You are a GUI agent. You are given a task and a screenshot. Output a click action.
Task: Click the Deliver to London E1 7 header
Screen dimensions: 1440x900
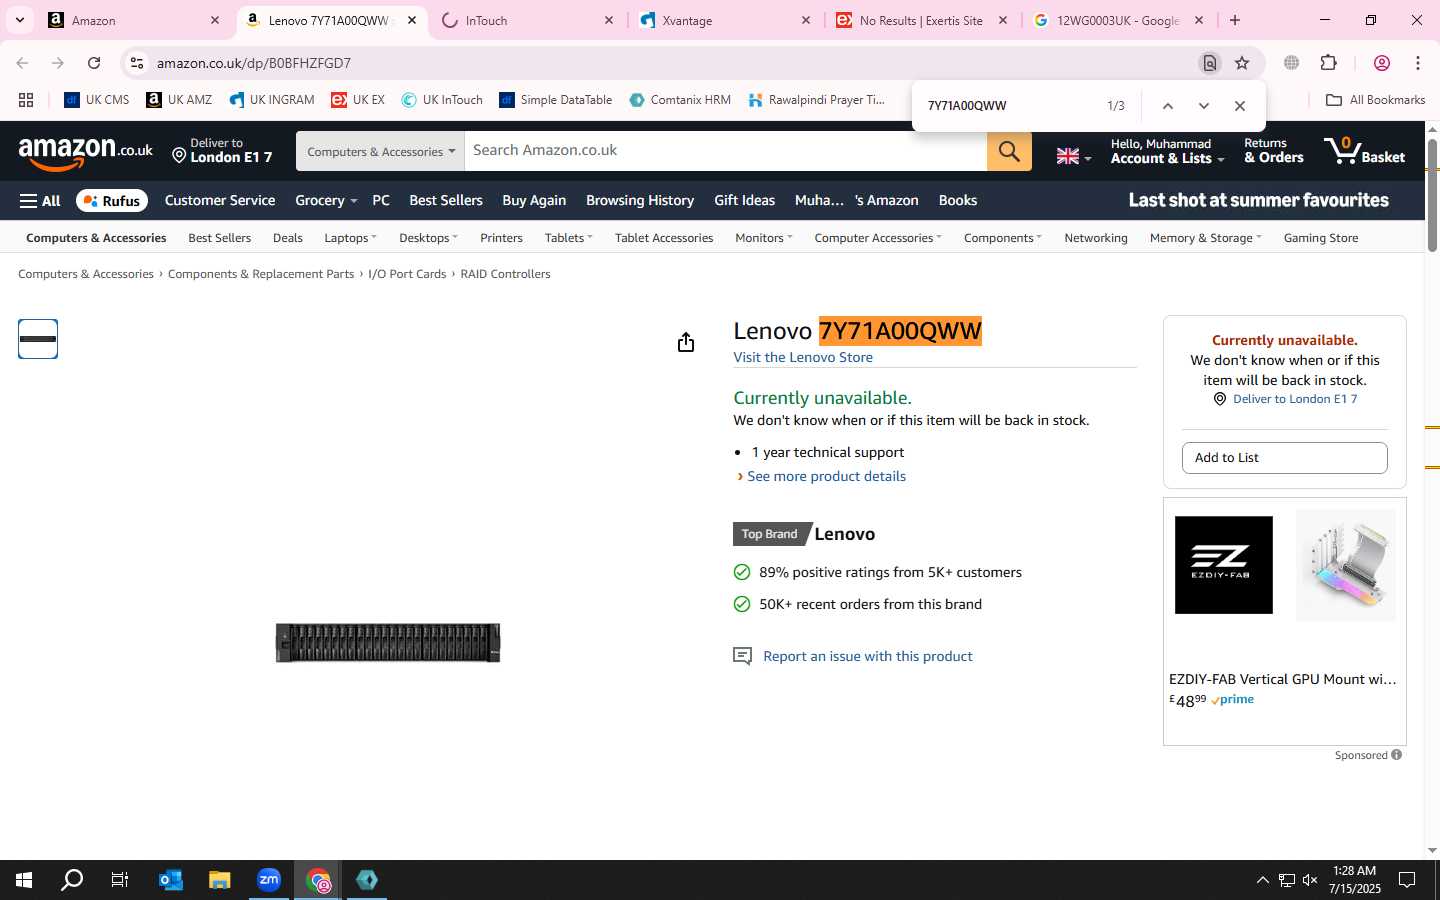point(222,151)
